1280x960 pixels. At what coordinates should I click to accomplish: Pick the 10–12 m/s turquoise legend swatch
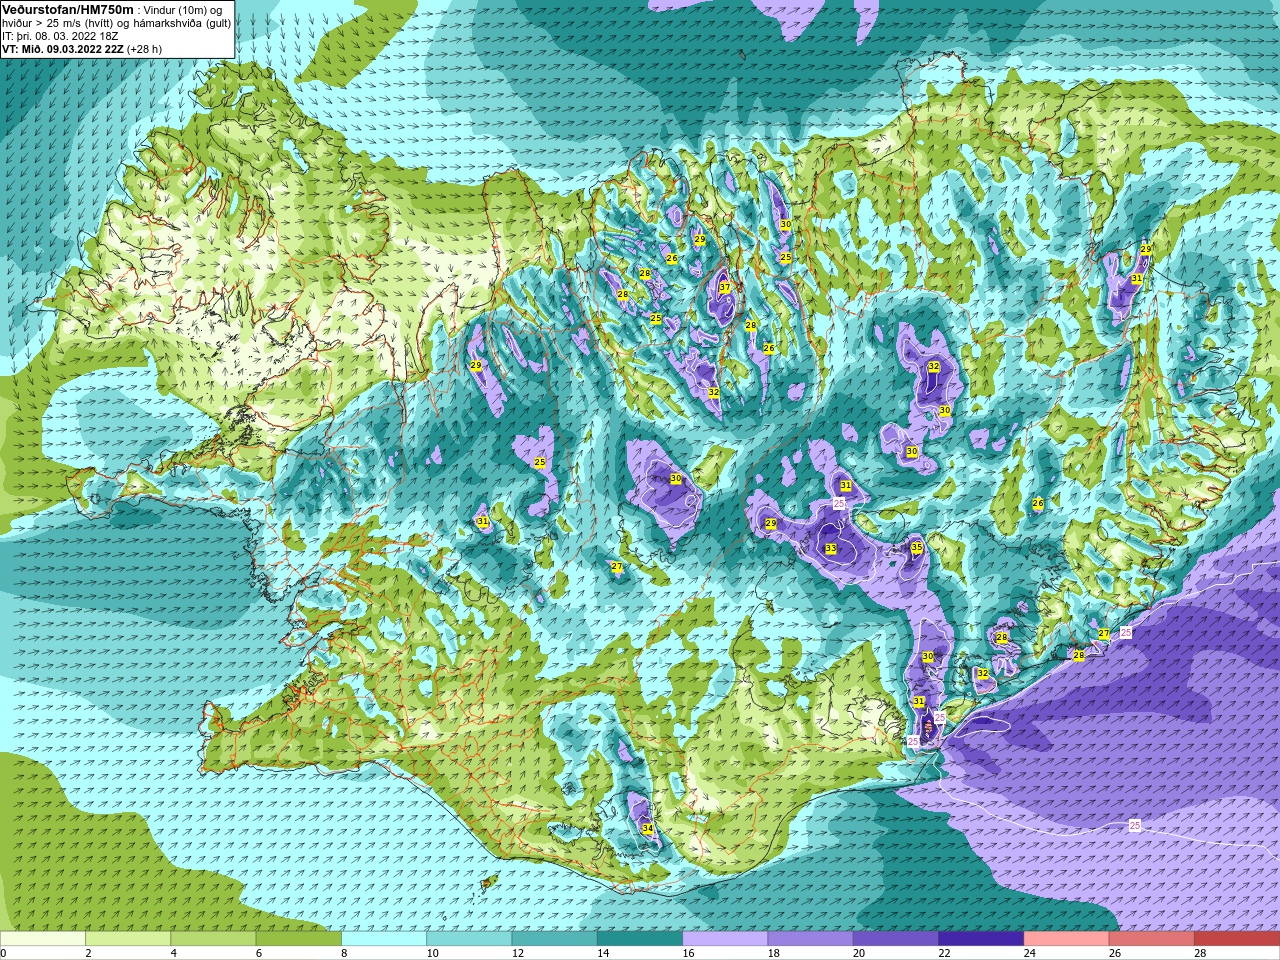[x=470, y=939]
